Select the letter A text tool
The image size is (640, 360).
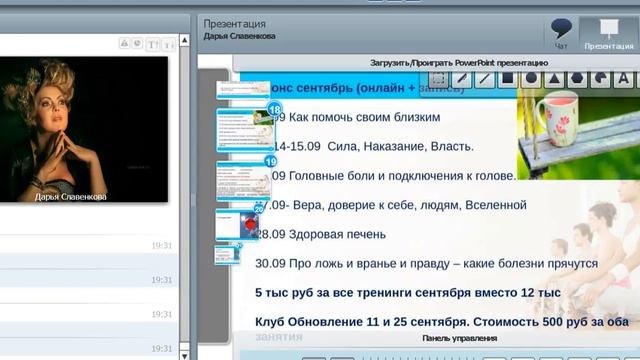pos(623,78)
